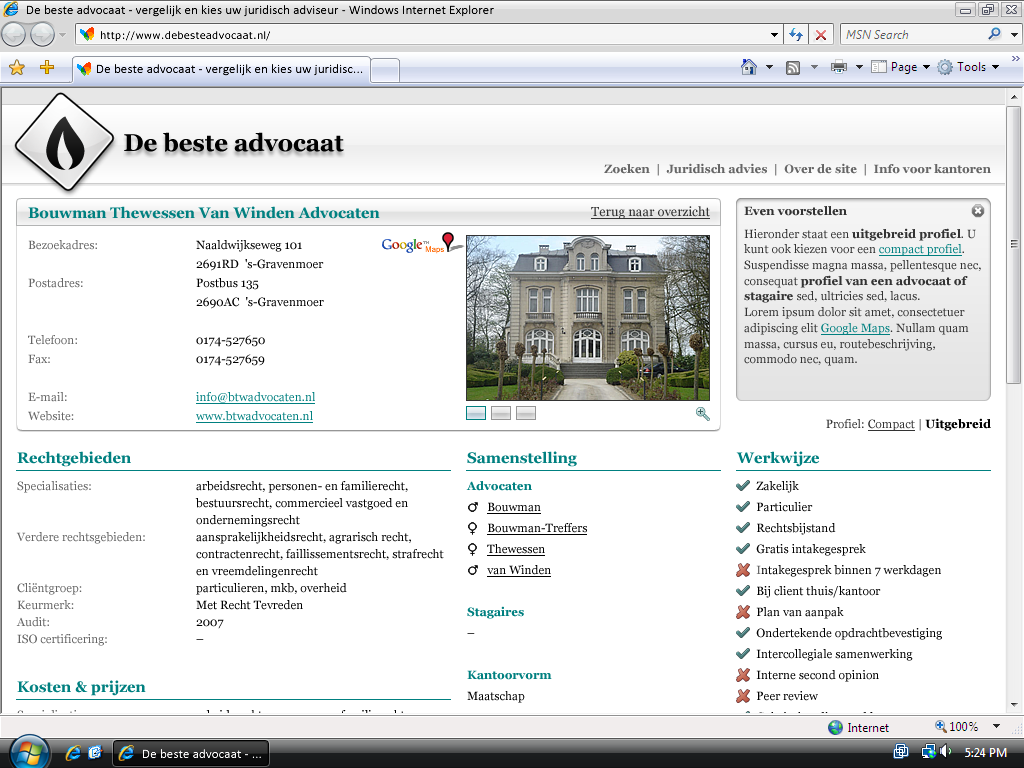Image resolution: width=1024 pixels, height=768 pixels.
Task: Click the zoom magnifier under the photo
Action: (x=703, y=413)
